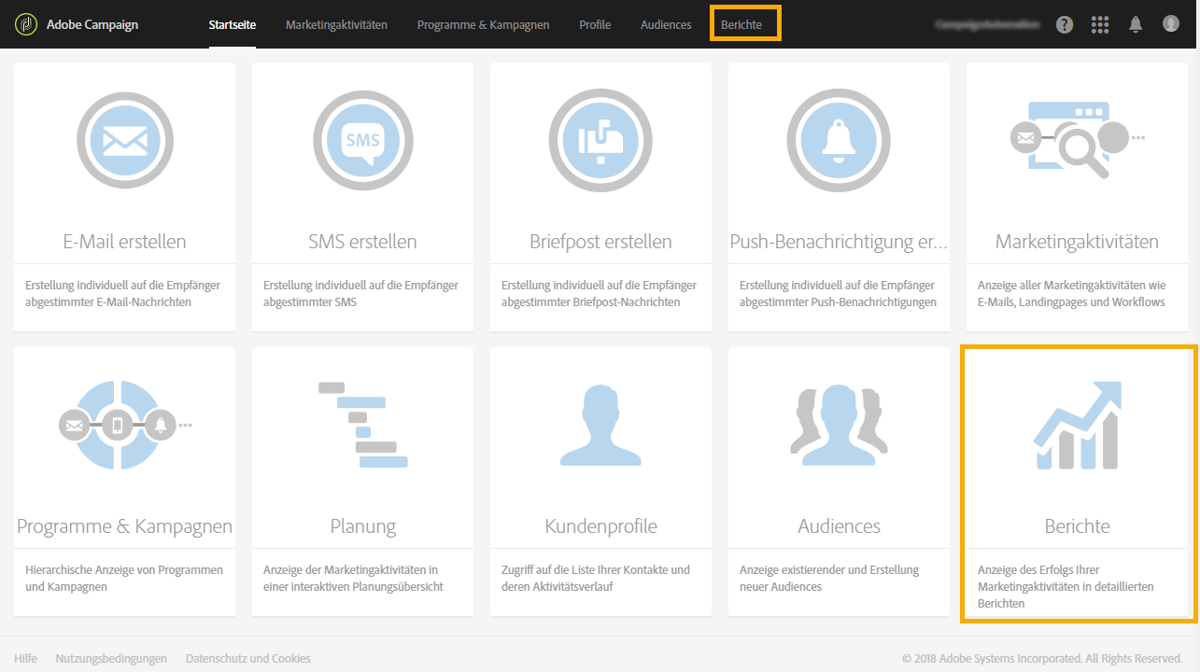Open the Briefpost erstellen mailbox icon
This screenshot has width=1200, height=672.
tap(600, 140)
